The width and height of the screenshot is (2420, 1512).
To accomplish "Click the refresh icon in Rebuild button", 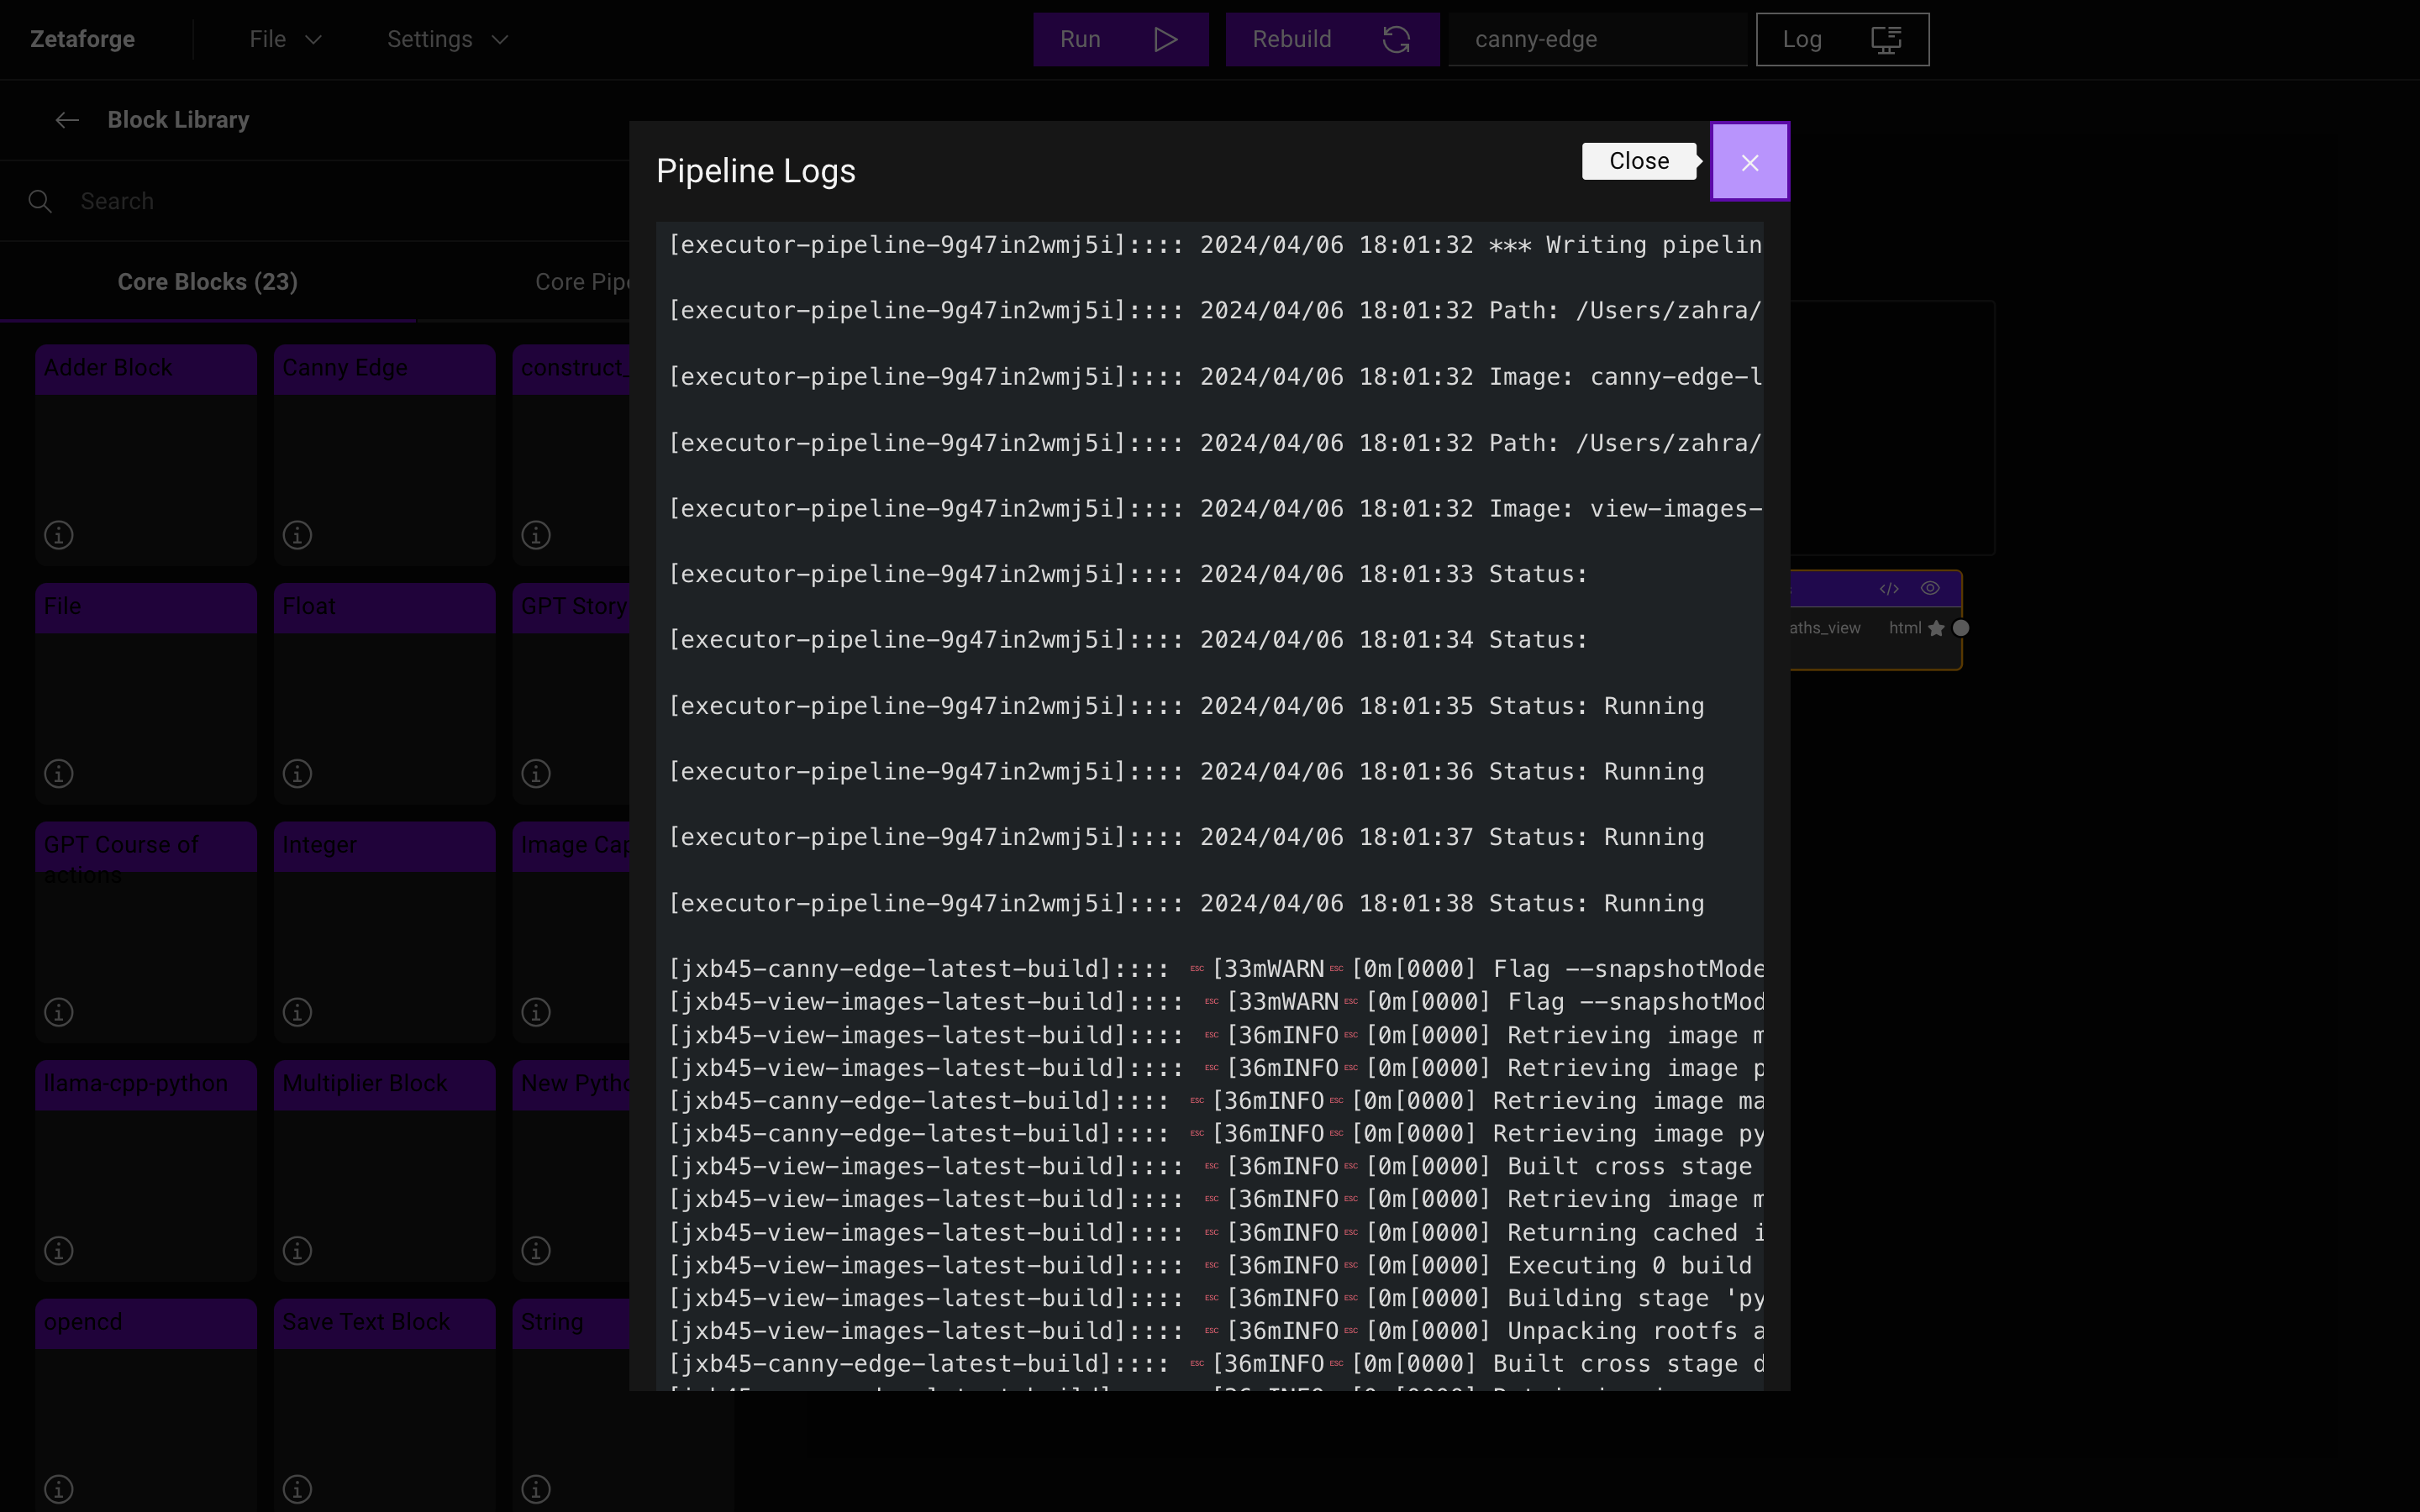I will tap(1396, 39).
